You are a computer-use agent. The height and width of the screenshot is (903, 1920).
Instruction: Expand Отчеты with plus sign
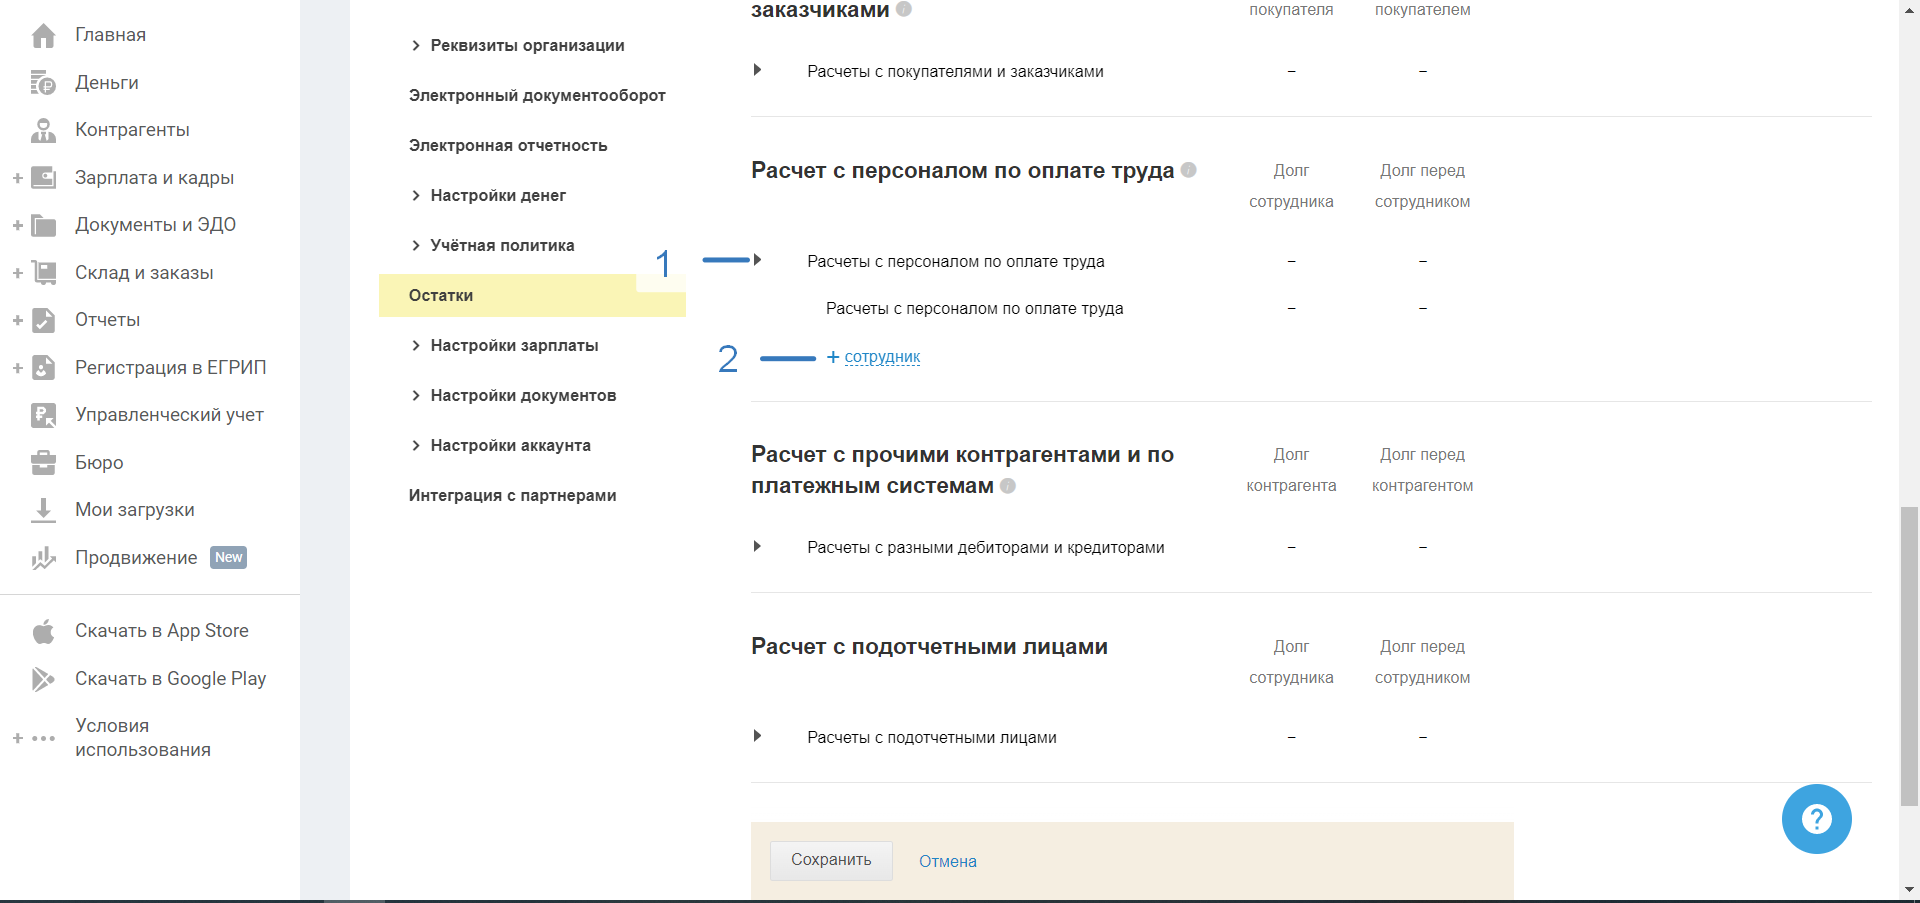click(x=17, y=320)
